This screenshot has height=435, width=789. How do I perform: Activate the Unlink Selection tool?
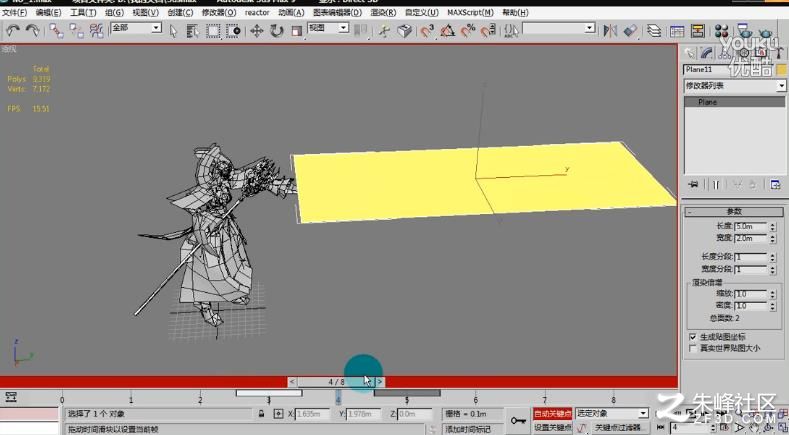pyautogui.click(x=76, y=31)
